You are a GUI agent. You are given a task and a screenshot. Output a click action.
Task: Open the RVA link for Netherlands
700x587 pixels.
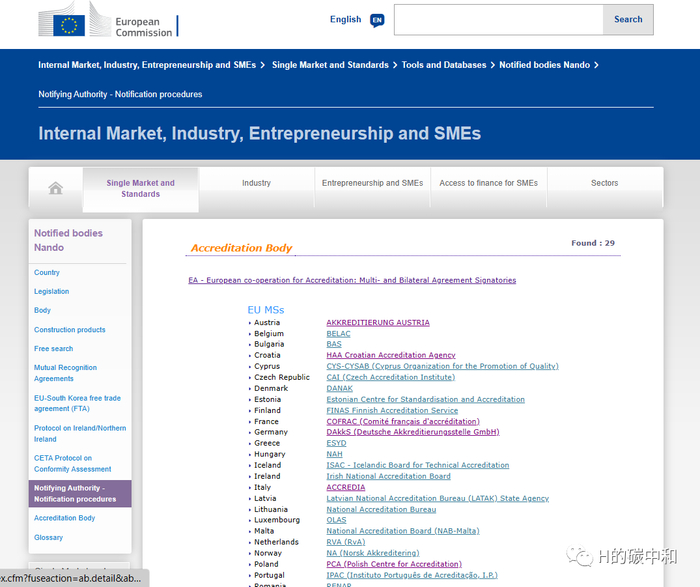(x=346, y=542)
